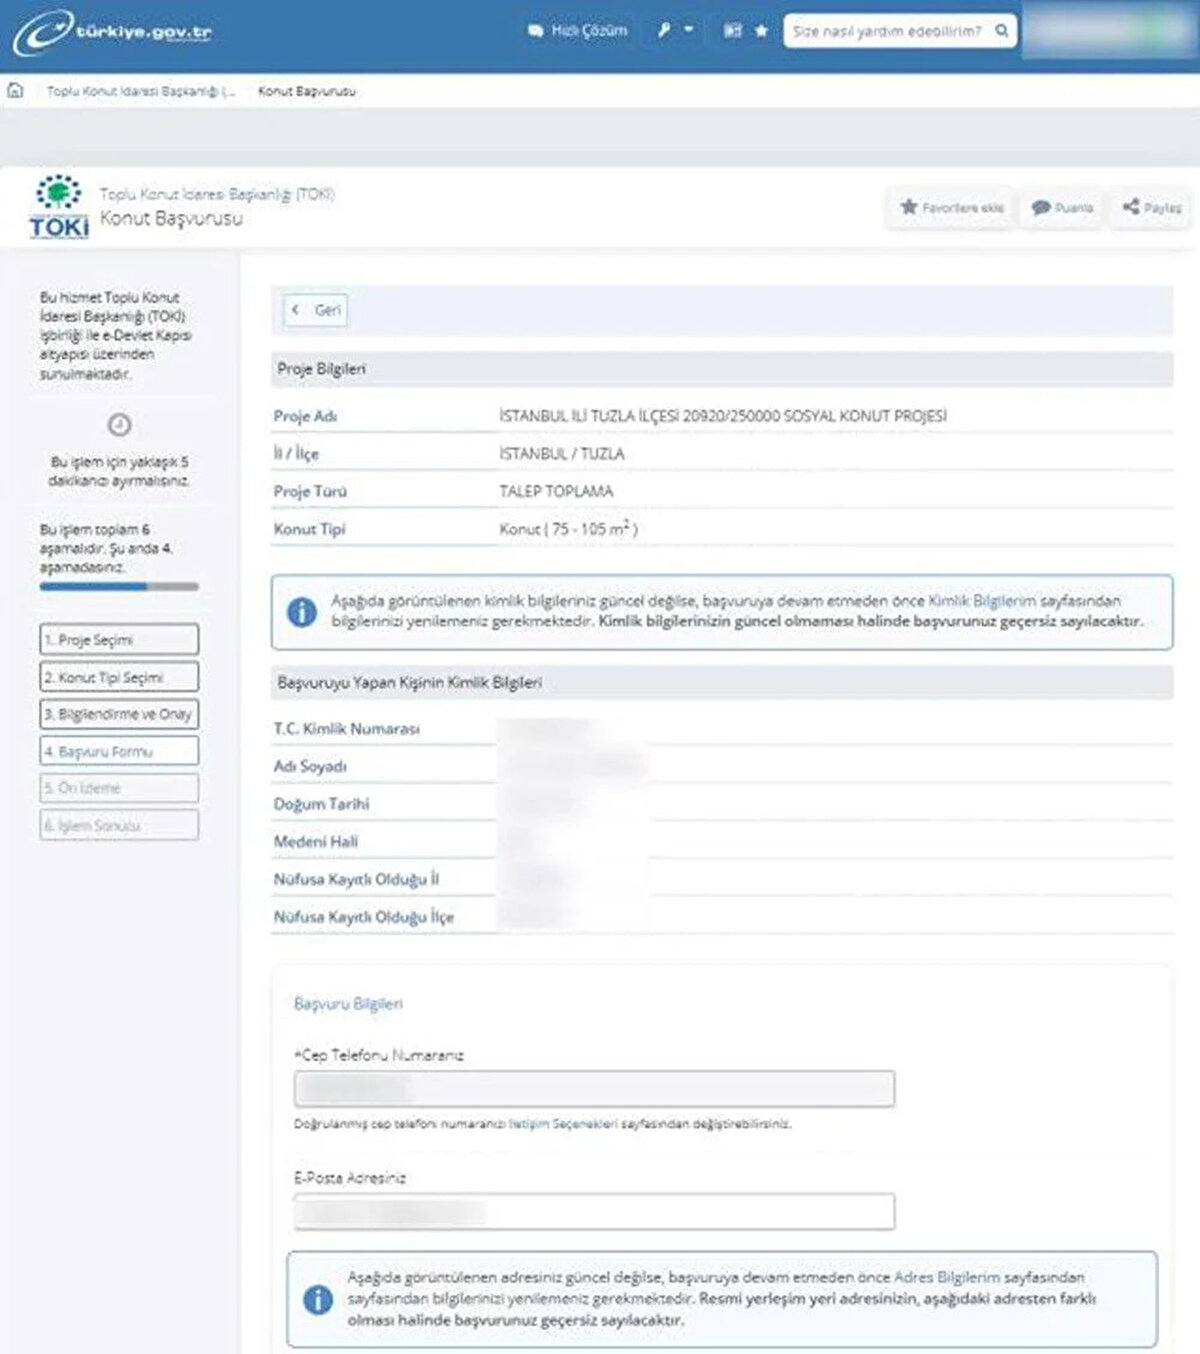Open Toplu Konut İdaresi Başkanlığı breadcrumb
This screenshot has width=1200, height=1354.
[x=141, y=91]
